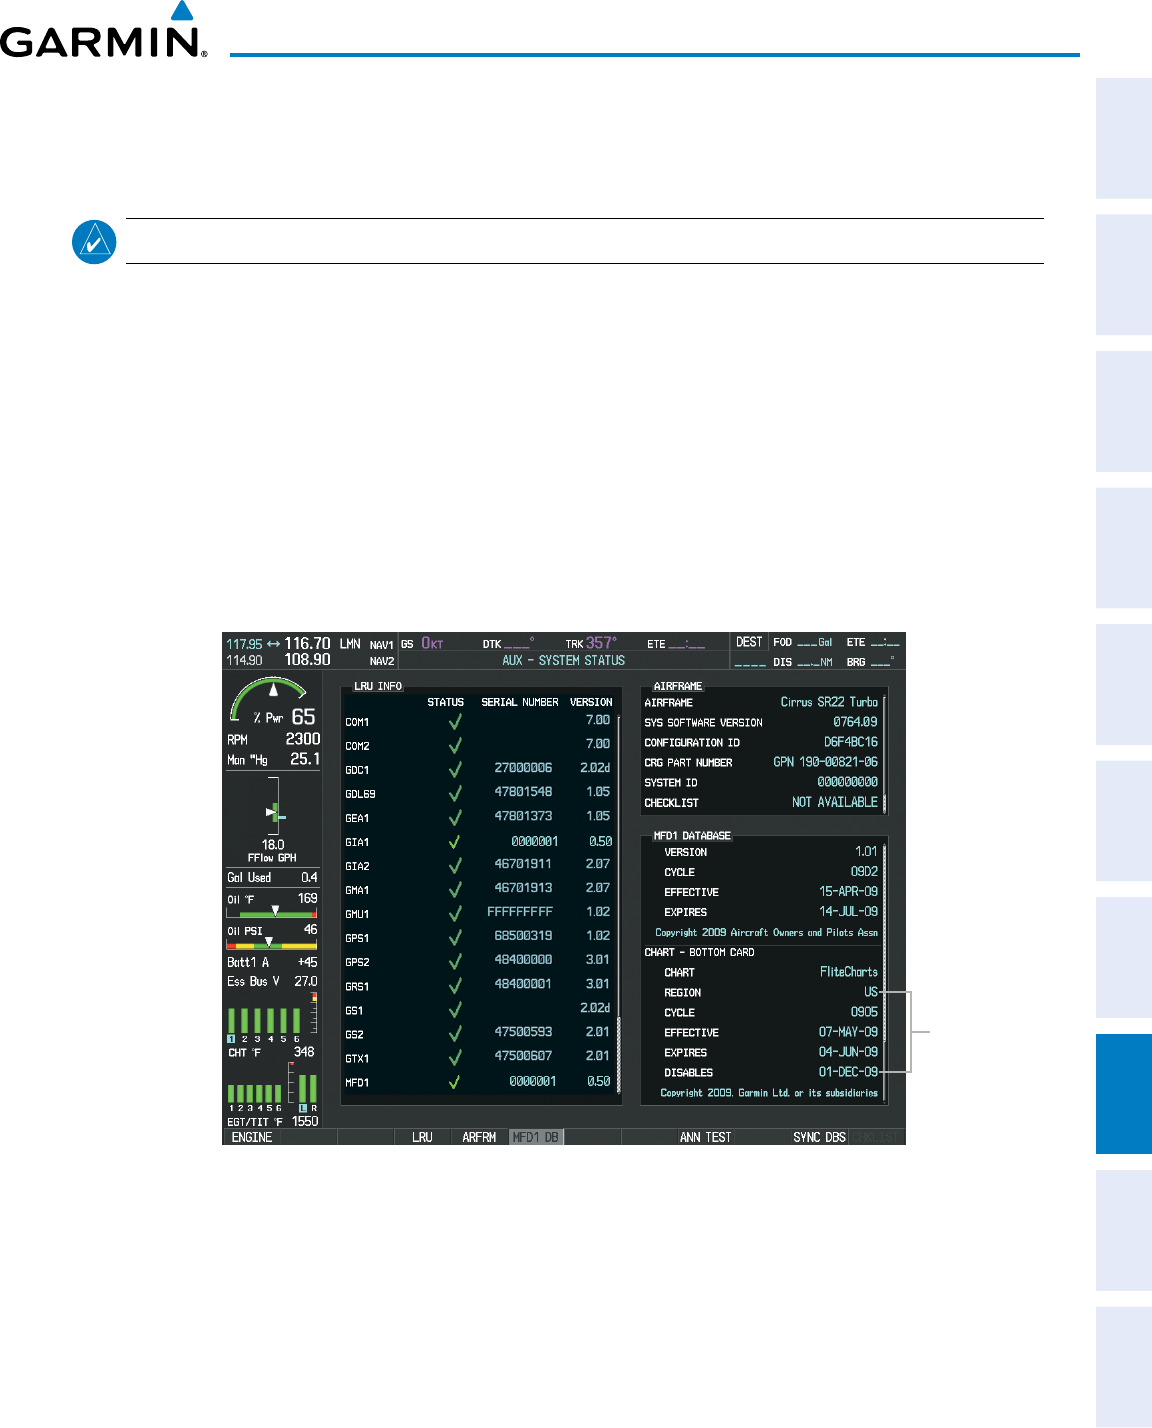
Task: Click the chart EXPIRES date 04-JUN-09
Action: pos(848,1052)
